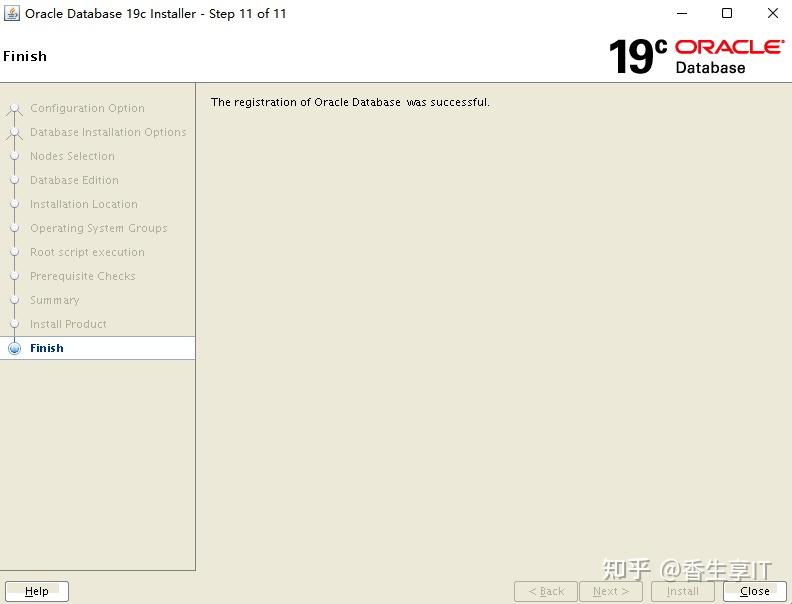The width and height of the screenshot is (792, 604).
Task: Select the Installation Location step
Action: coord(84,204)
